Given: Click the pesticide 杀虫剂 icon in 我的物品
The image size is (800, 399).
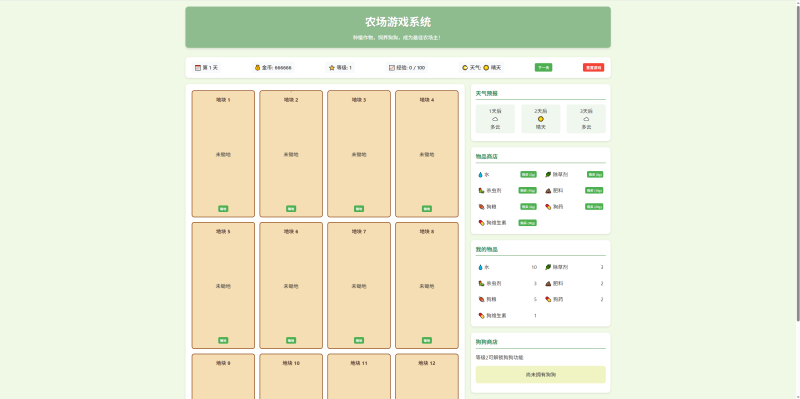Looking at the screenshot, I should 481,283.
